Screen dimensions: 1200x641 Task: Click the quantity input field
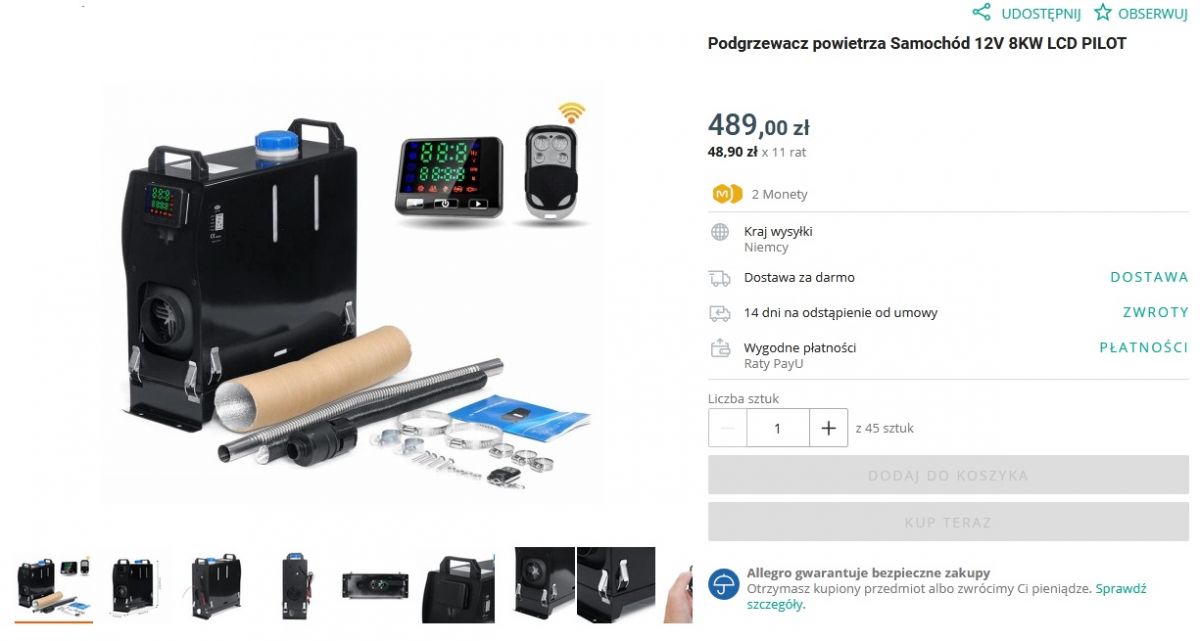click(778, 428)
